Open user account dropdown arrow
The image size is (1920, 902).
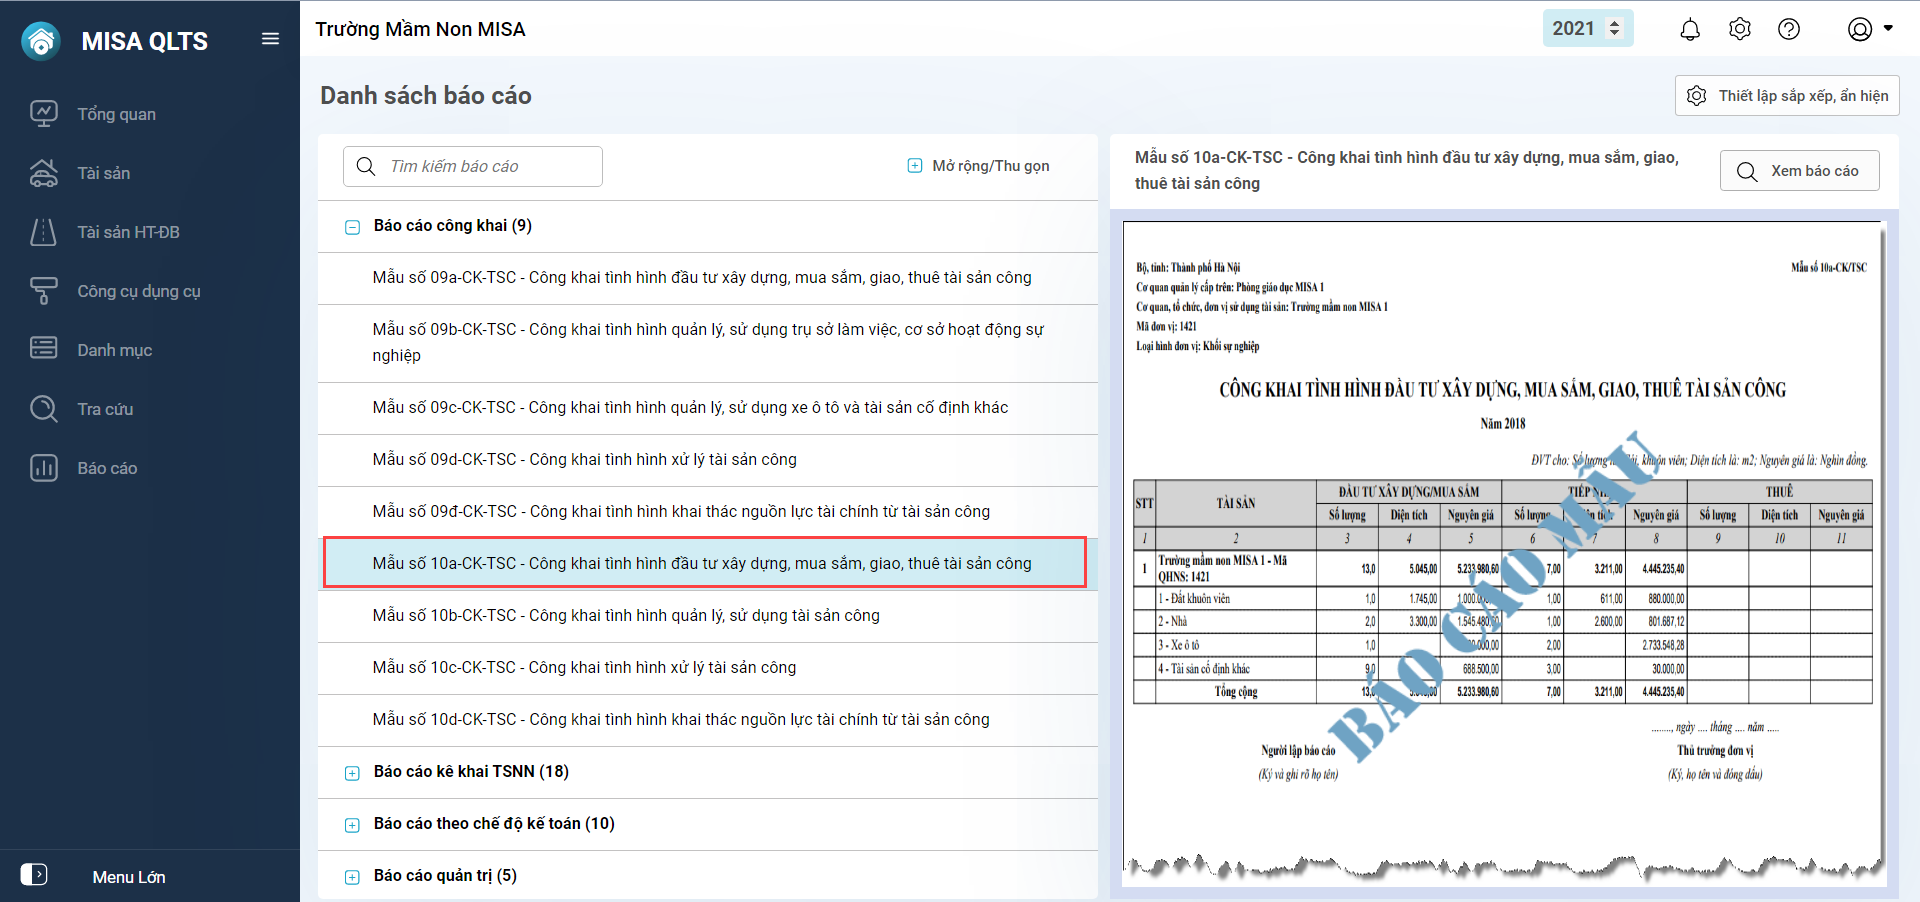(1888, 28)
